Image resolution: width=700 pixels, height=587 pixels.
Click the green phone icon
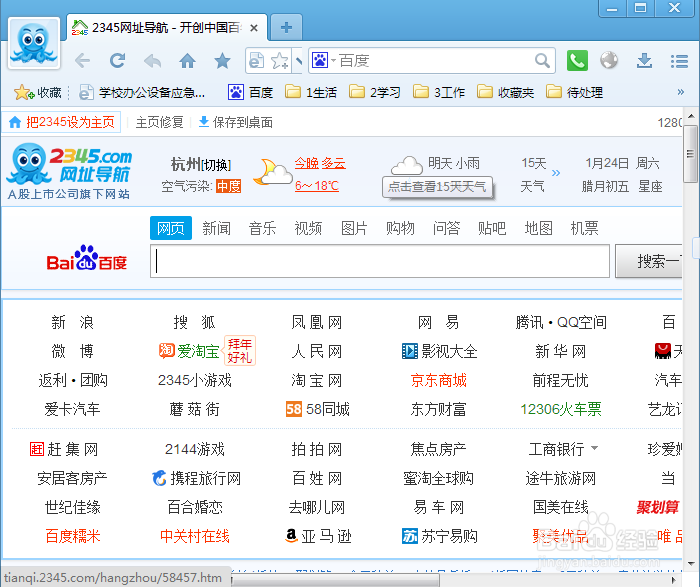577,60
